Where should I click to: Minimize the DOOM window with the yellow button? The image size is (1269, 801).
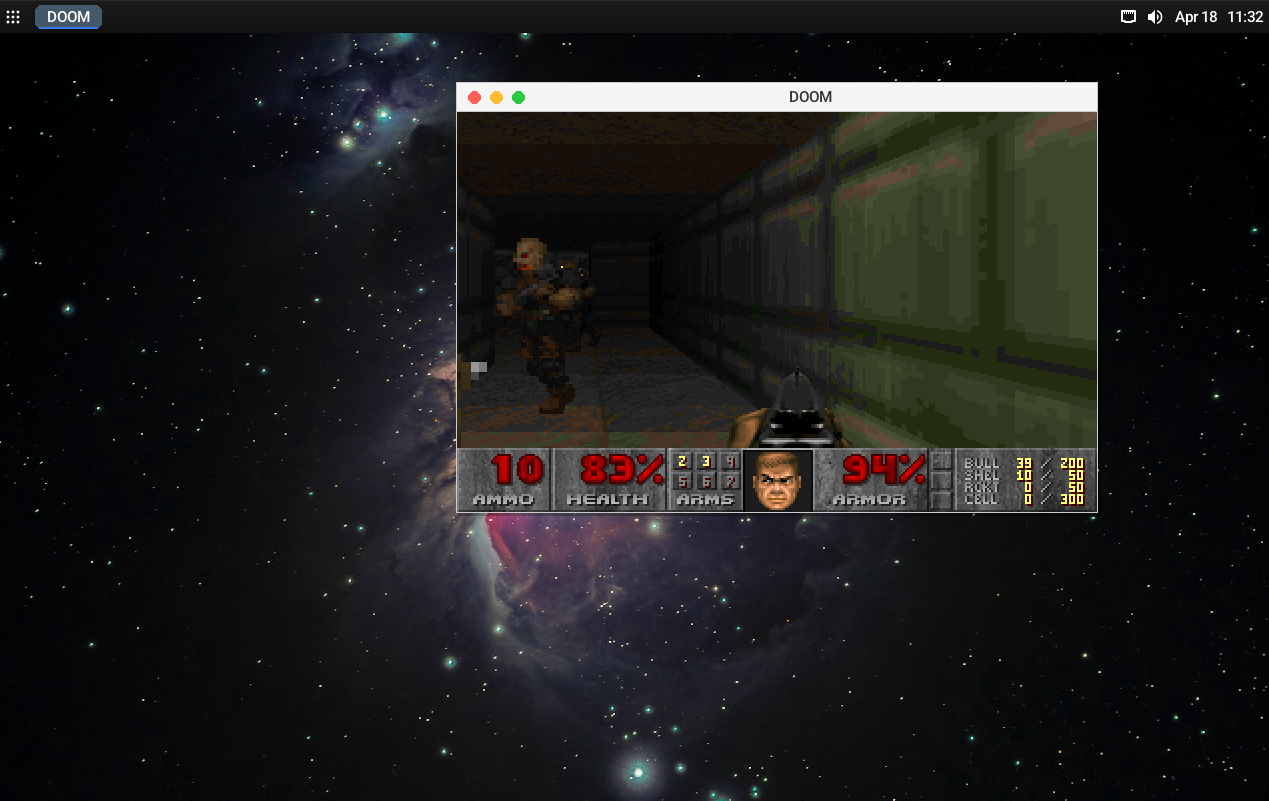pyautogui.click(x=496, y=97)
